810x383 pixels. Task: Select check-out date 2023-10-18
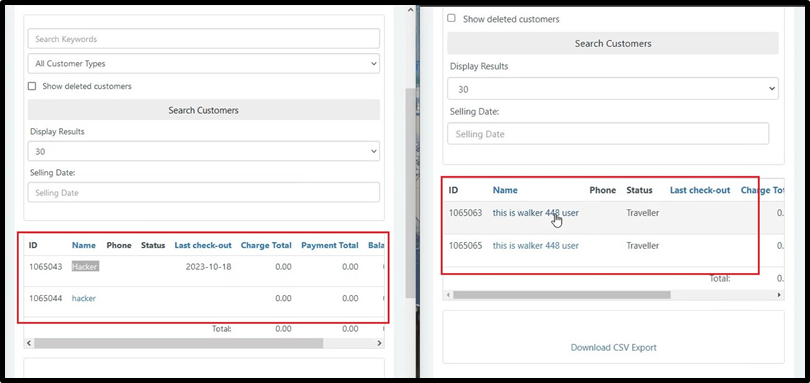(x=210, y=267)
